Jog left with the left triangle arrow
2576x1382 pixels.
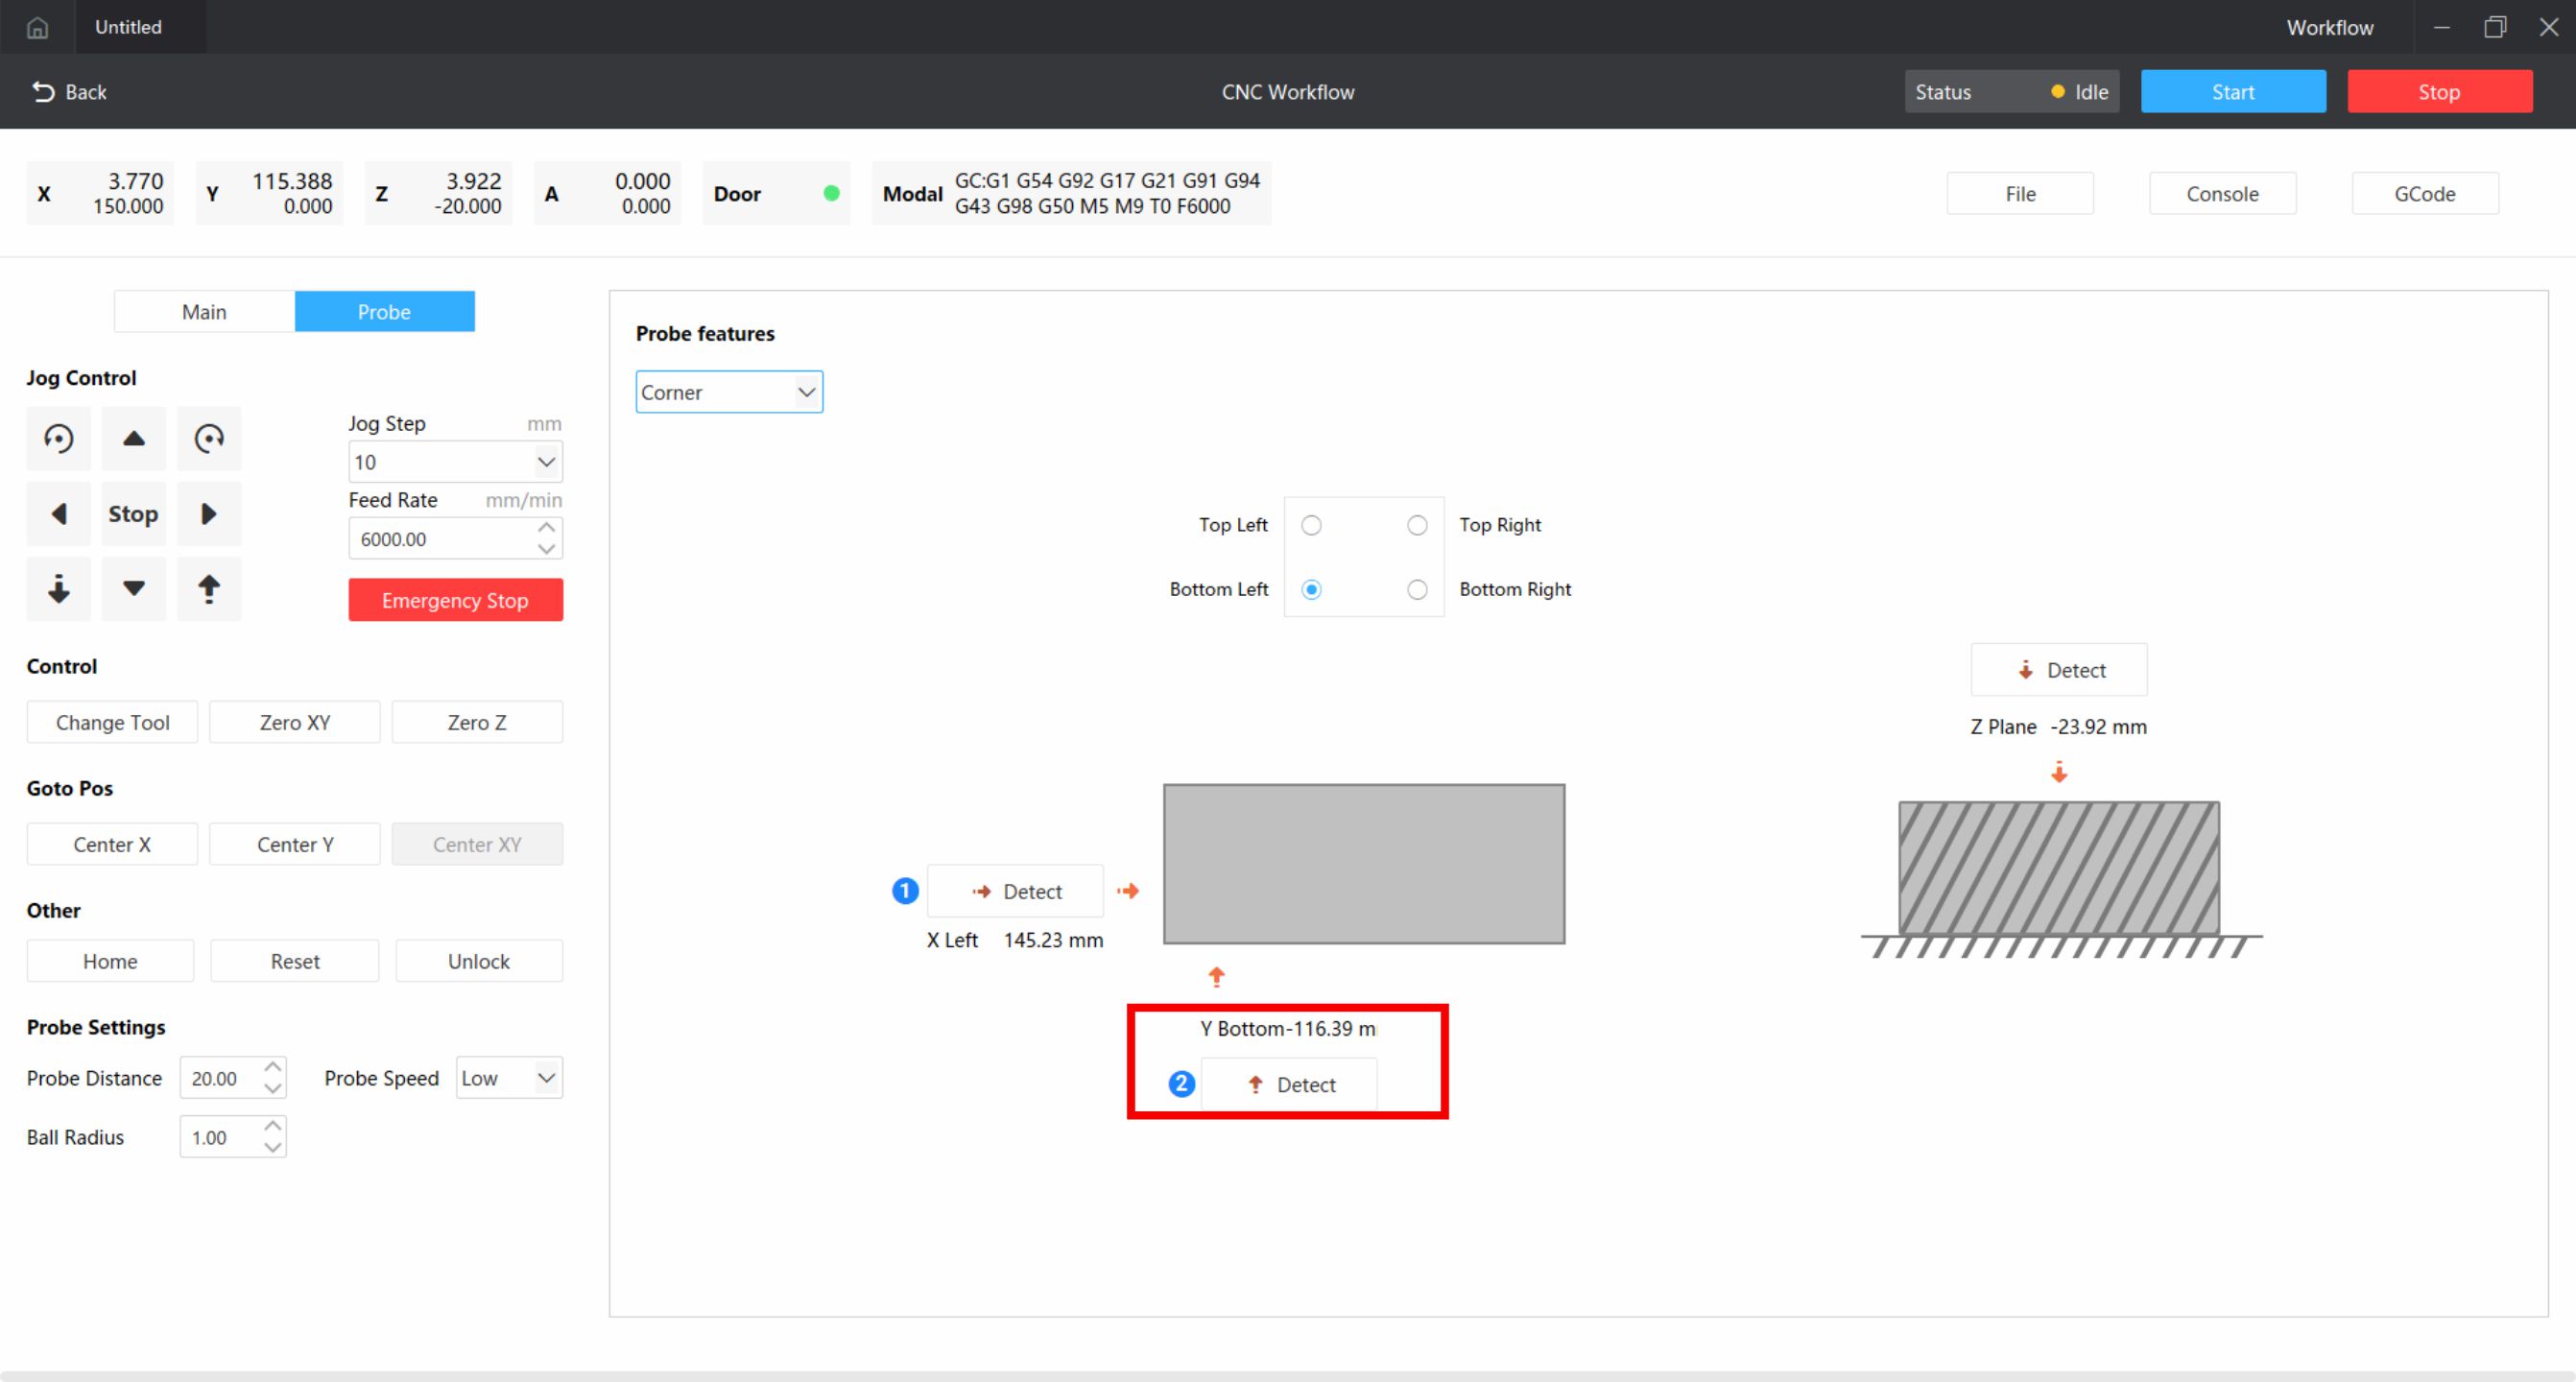click(59, 514)
